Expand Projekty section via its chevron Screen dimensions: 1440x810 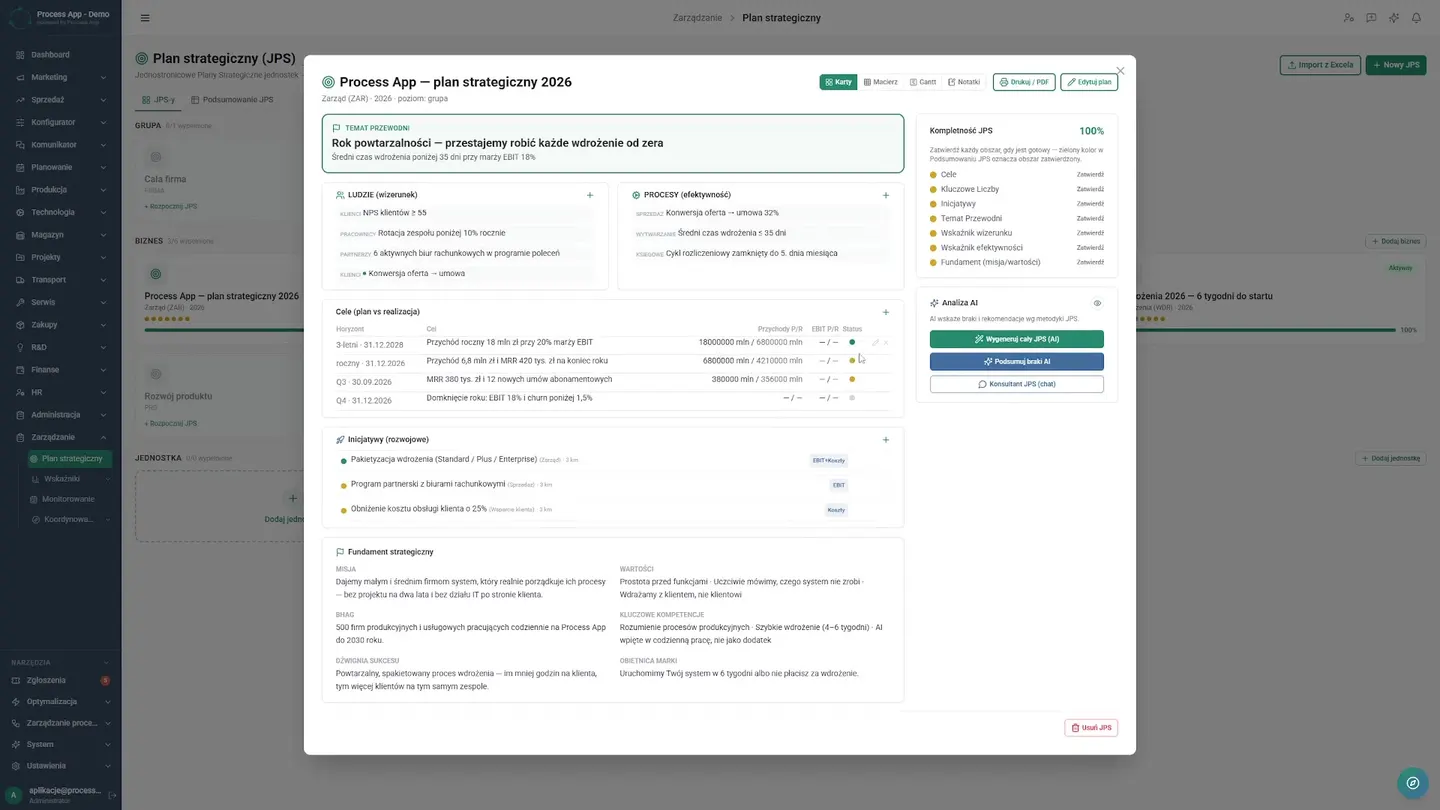click(x=103, y=257)
